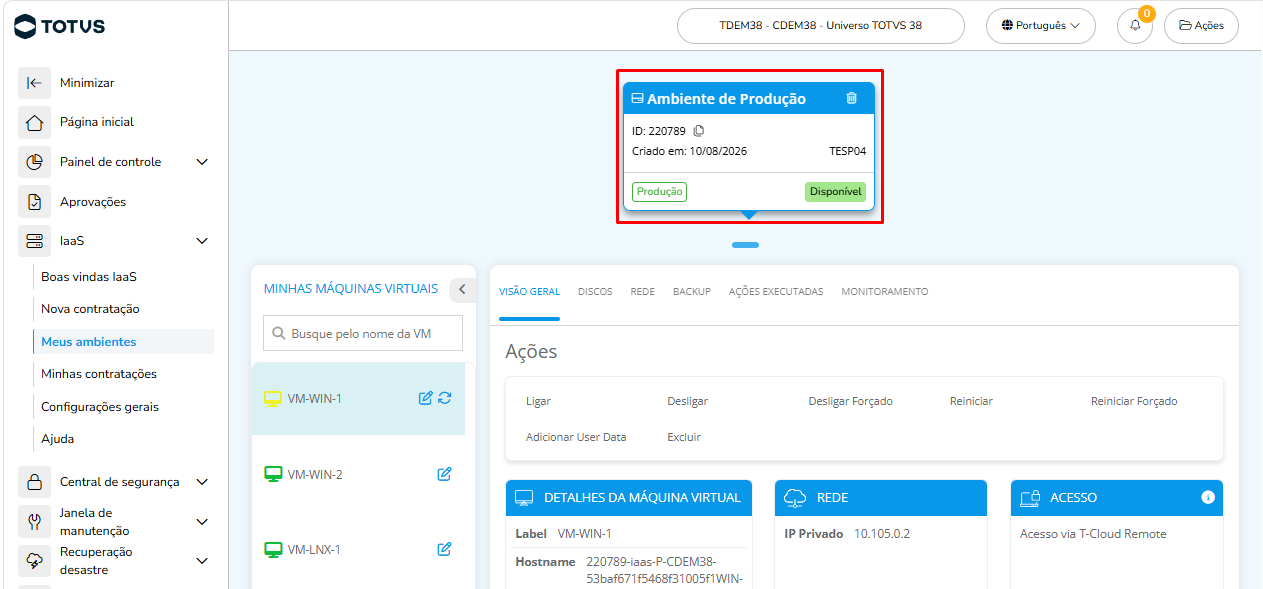The height and width of the screenshot is (589, 1263).
Task: Click the carousel page indicator below card
Action: click(x=745, y=245)
